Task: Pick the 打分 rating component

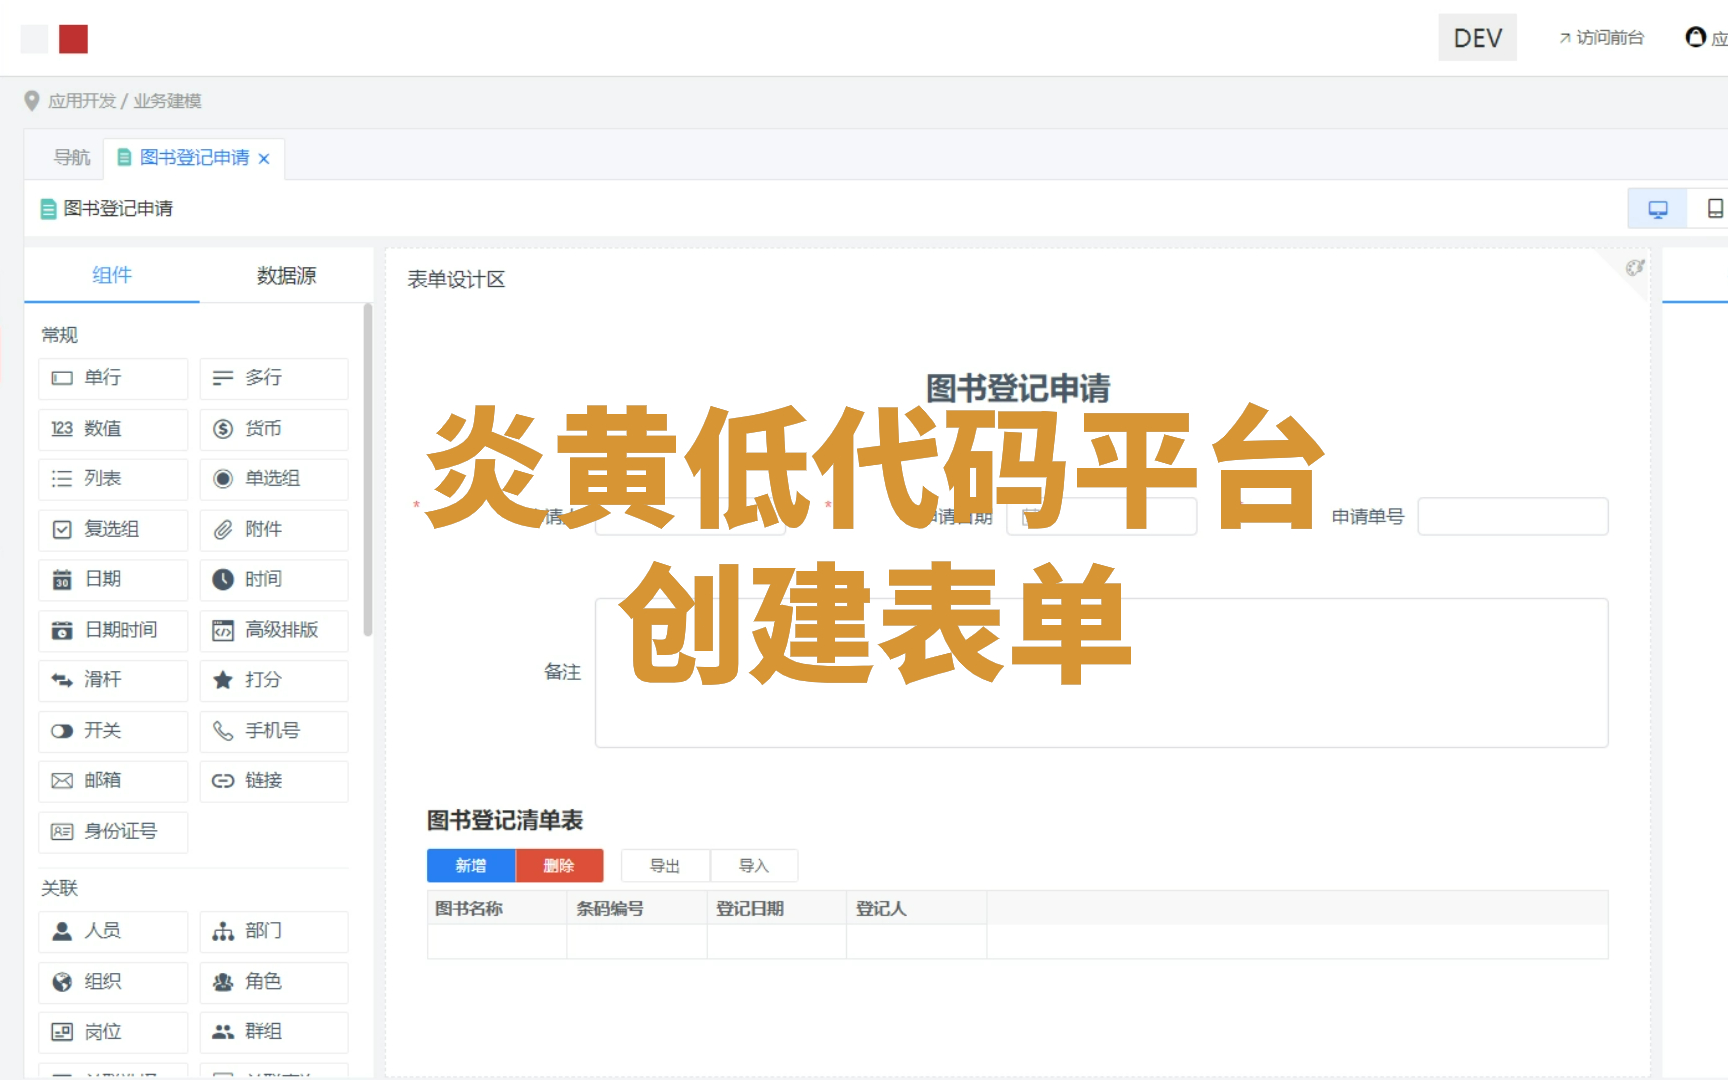Action: (x=274, y=681)
